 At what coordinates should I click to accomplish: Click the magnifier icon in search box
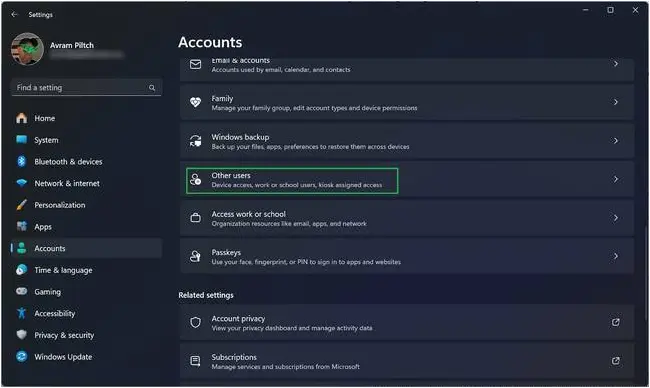152,88
